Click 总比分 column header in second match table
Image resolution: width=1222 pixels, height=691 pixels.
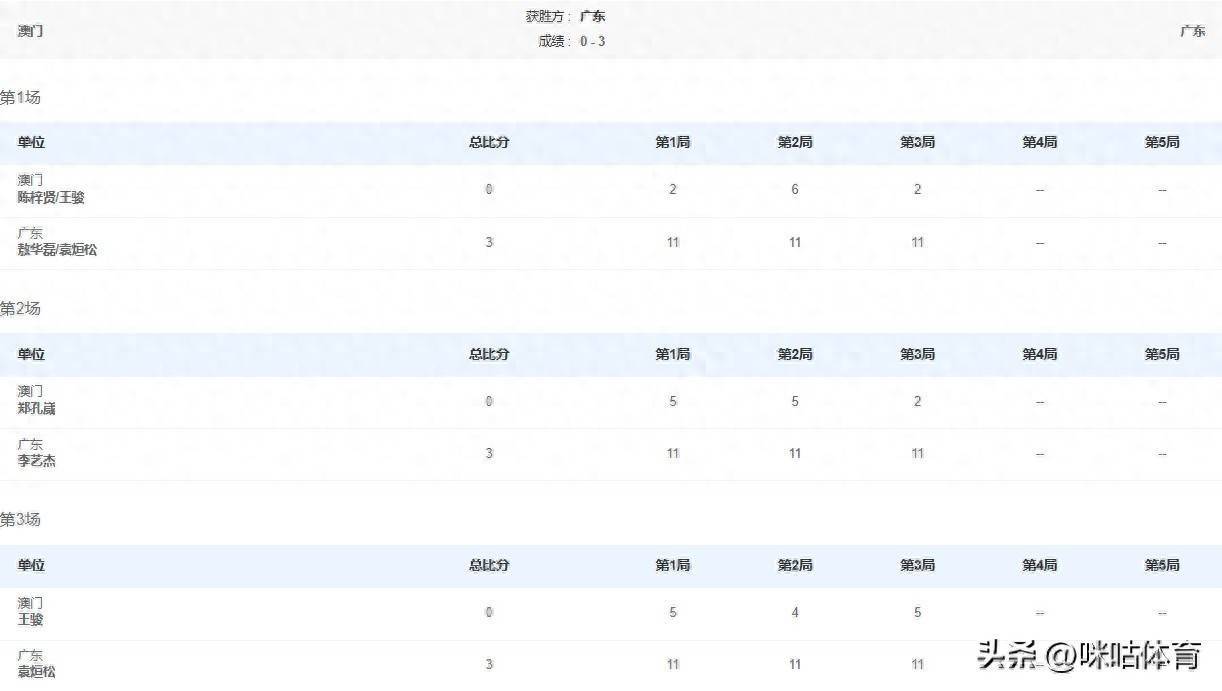[x=489, y=354]
